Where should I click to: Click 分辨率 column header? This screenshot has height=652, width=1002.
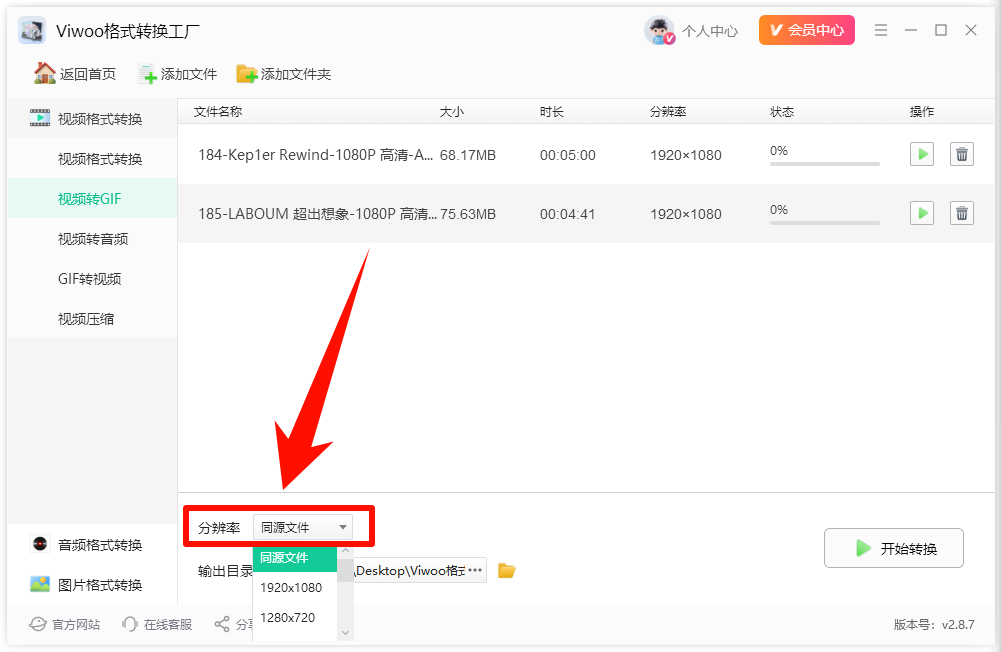668,112
